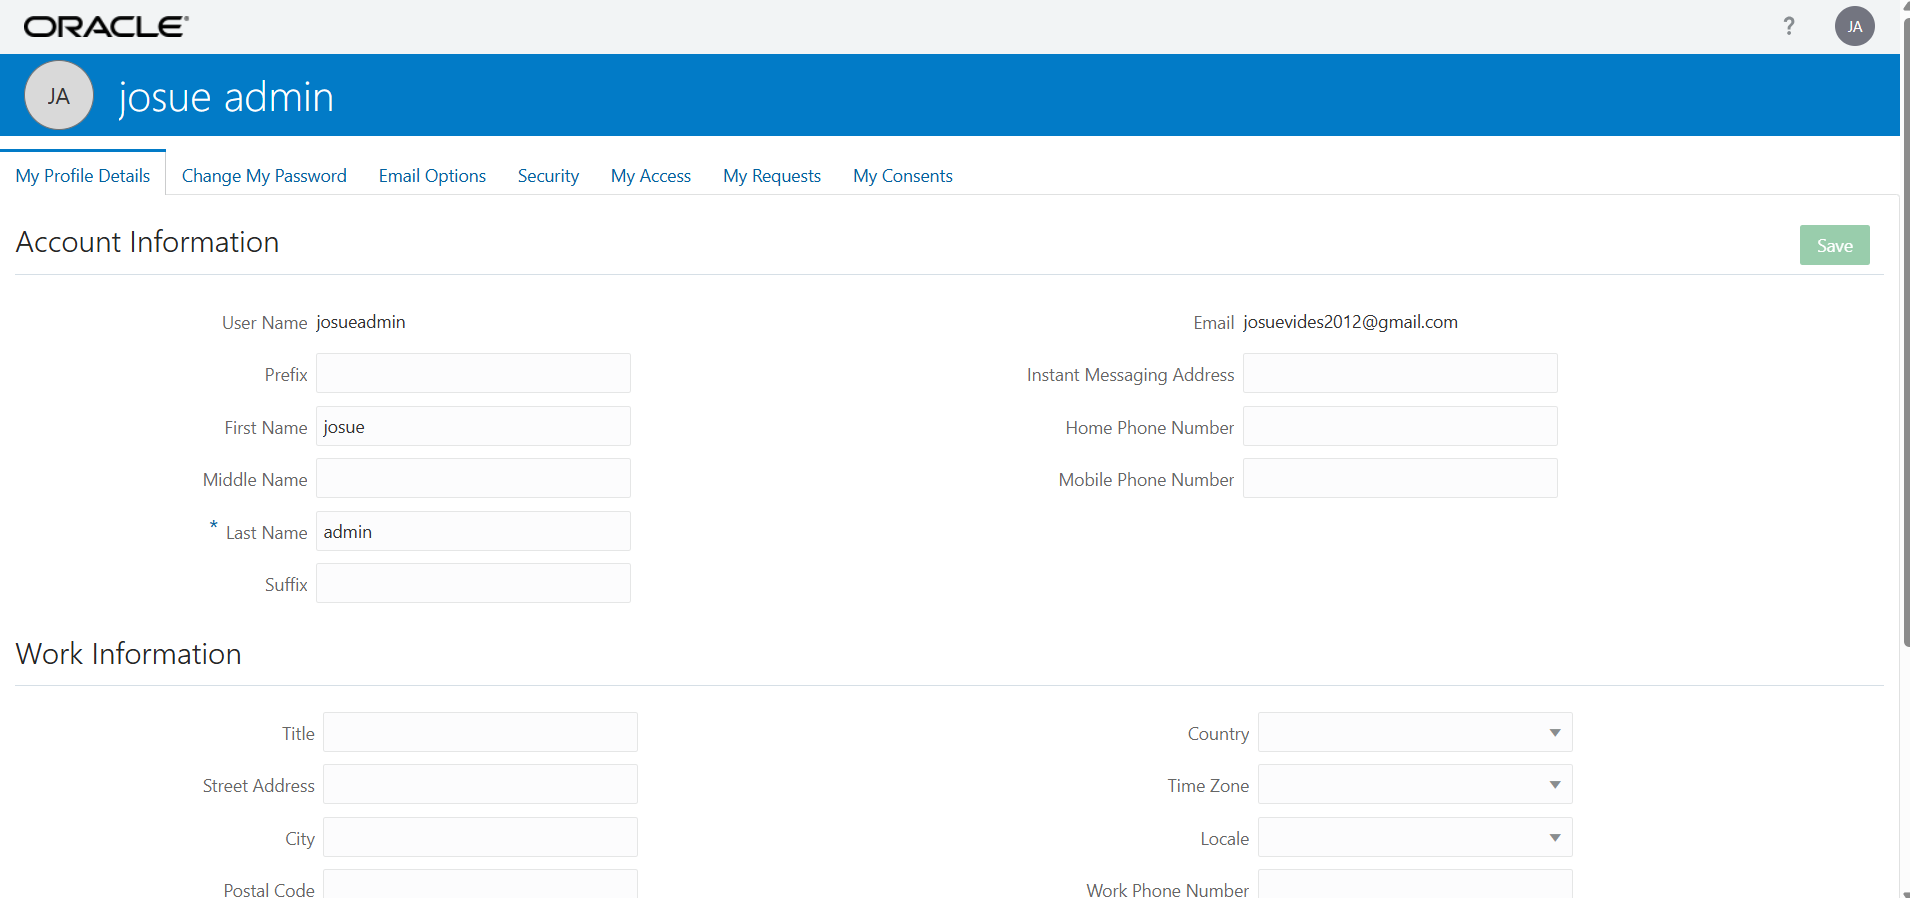Click the First Name field

click(473, 426)
